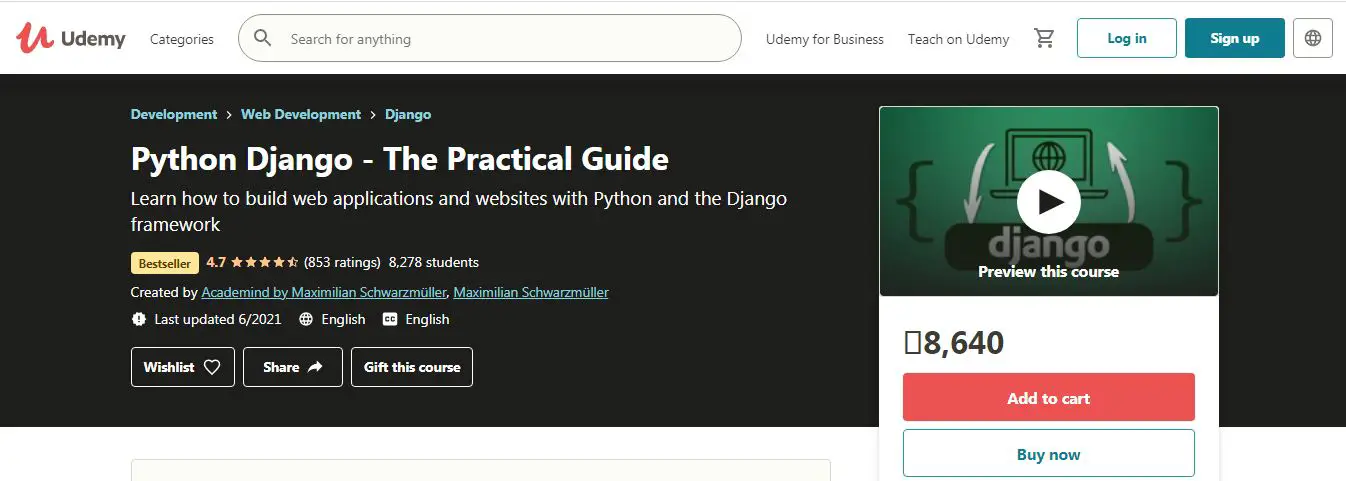Viewport: 1346px width, 481px height.
Task: Click the heart icon in Wishlist
Action: coord(212,367)
